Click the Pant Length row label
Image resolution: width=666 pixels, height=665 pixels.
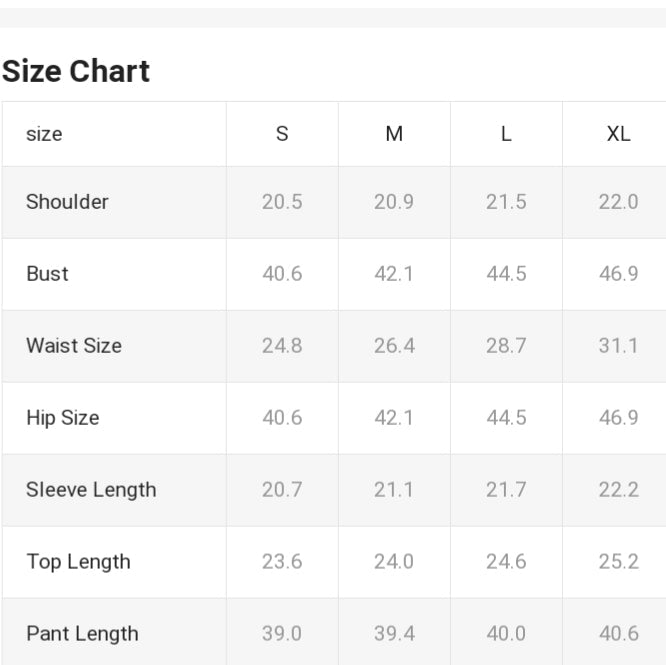coord(82,634)
